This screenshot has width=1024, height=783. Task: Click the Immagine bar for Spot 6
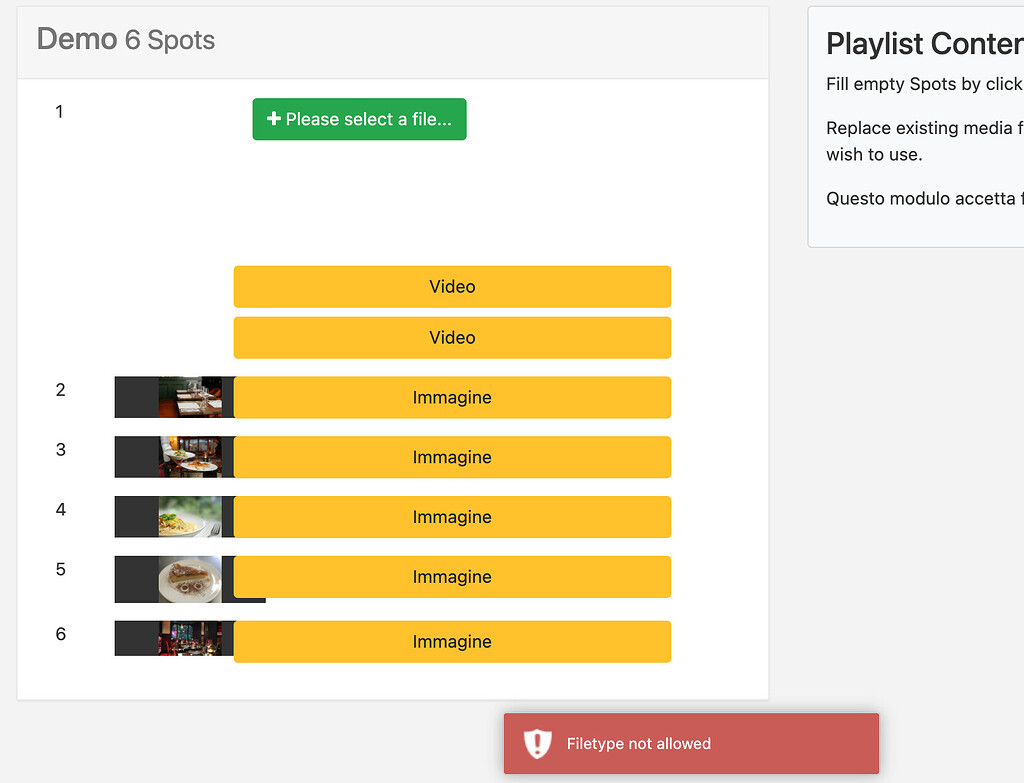(x=452, y=641)
